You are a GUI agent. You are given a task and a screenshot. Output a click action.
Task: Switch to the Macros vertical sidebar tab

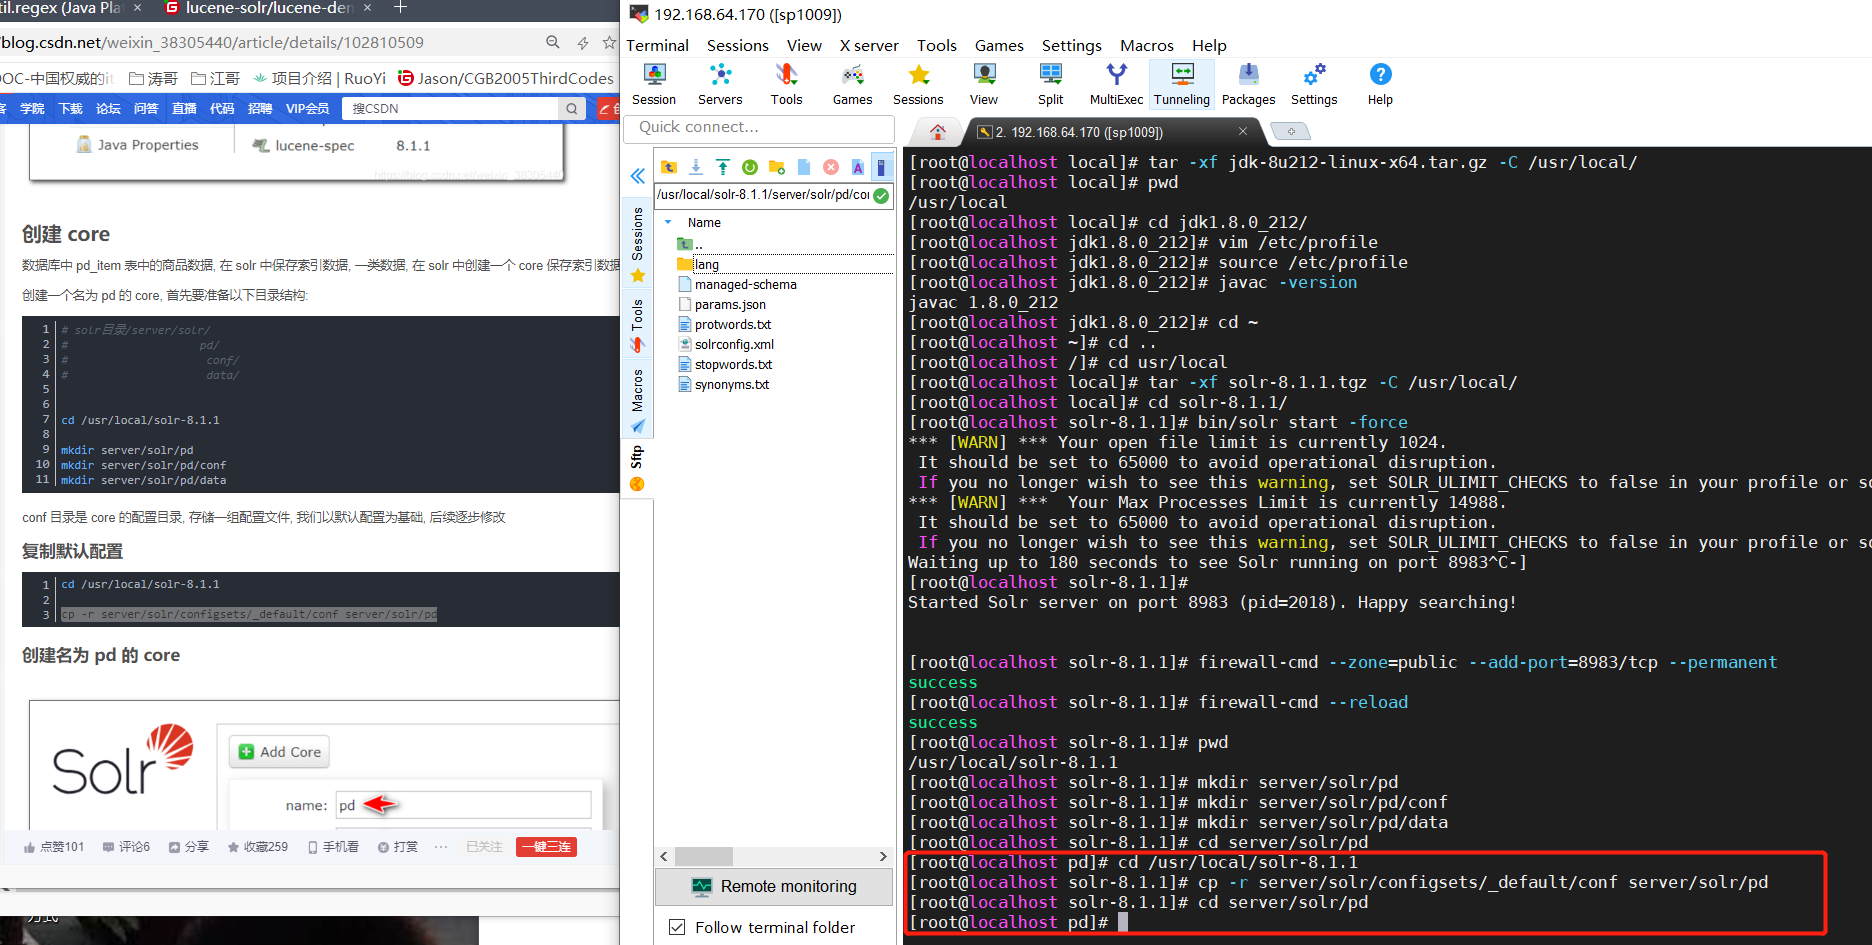pyautogui.click(x=638, y=401)
